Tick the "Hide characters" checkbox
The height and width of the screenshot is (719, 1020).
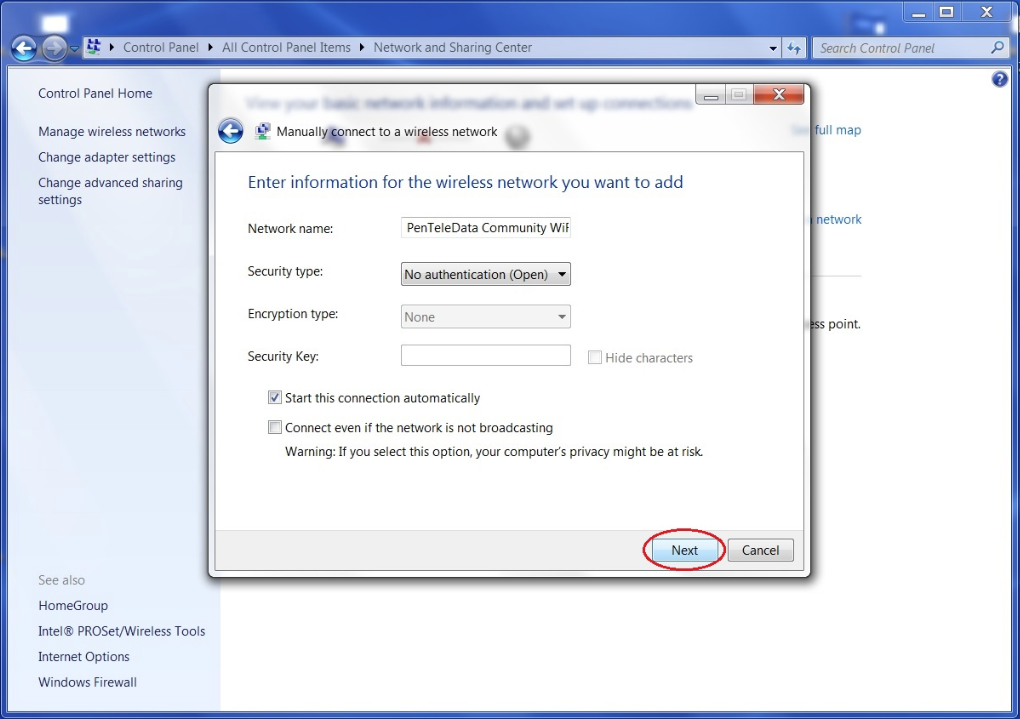[x=594, y=357]
